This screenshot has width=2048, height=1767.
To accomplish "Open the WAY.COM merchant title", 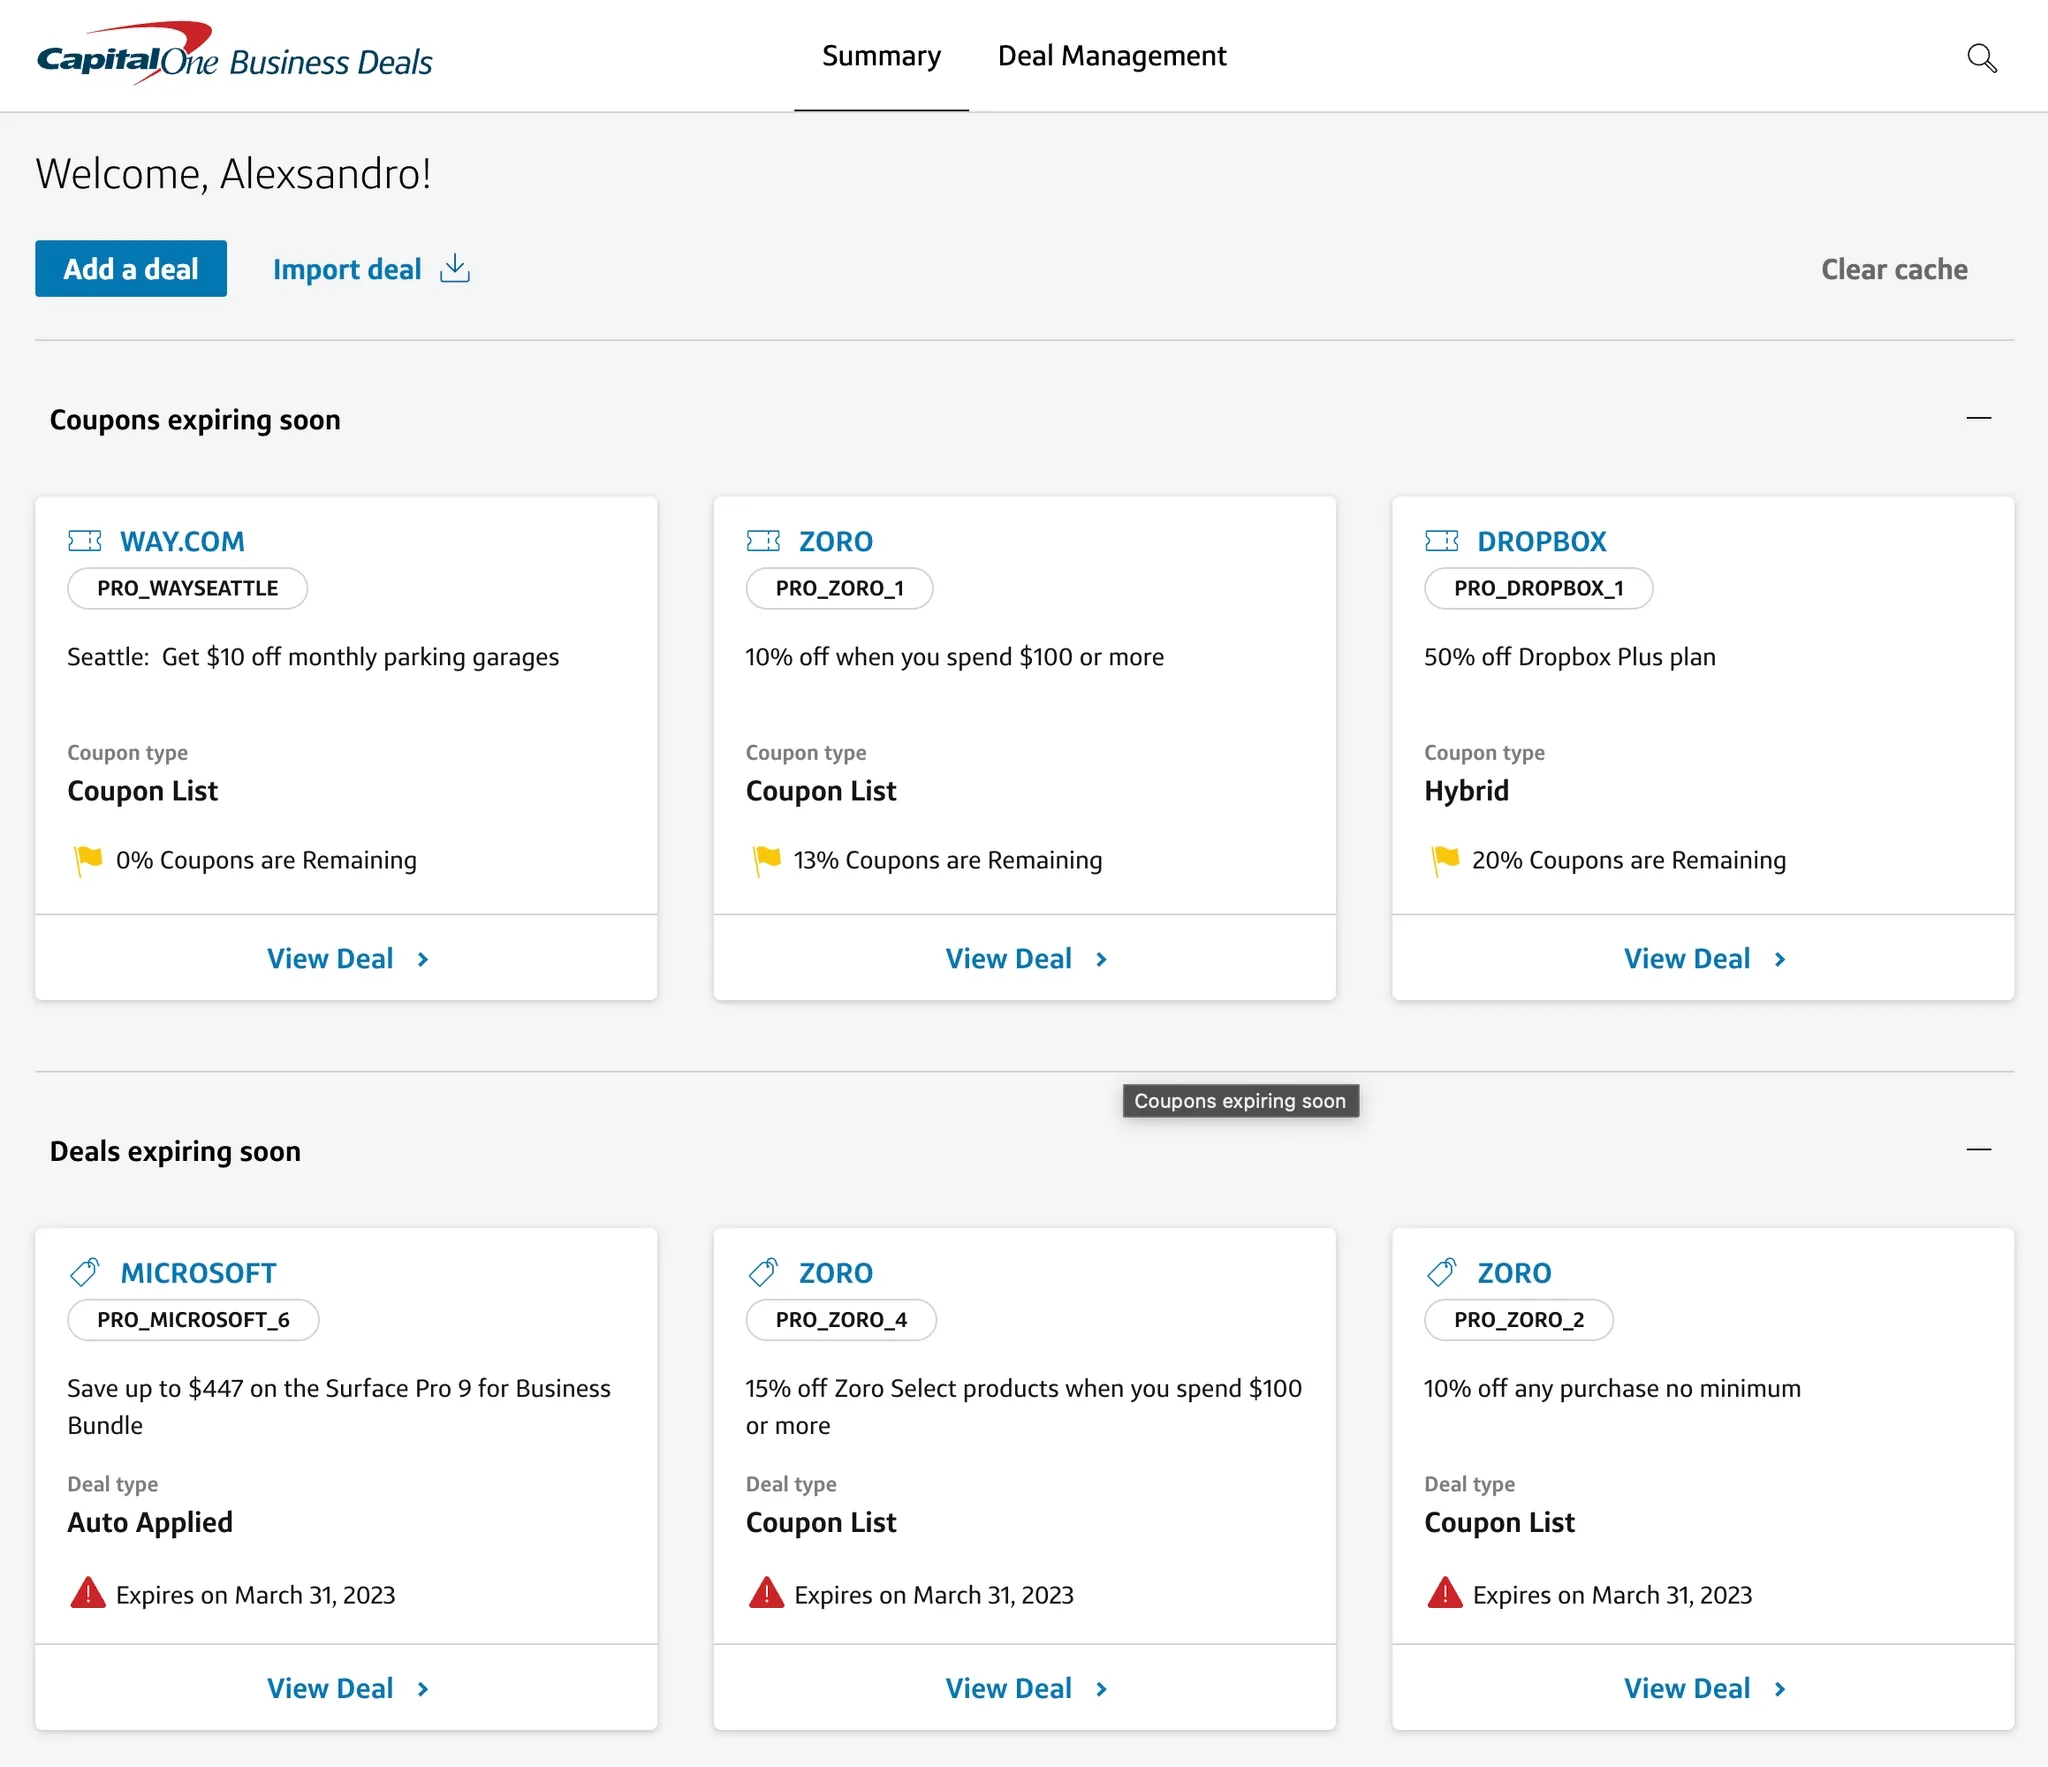I will click(x=182, y=541).
